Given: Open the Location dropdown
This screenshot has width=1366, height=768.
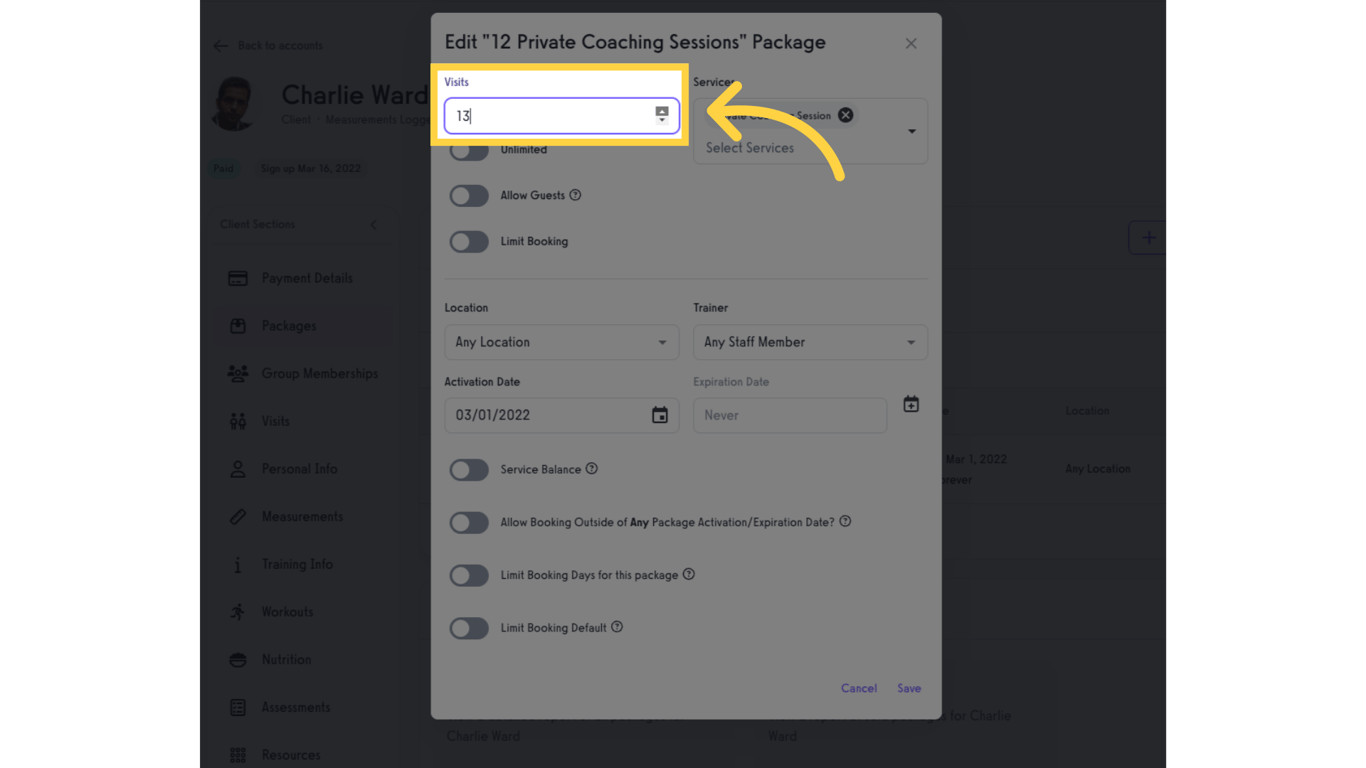Looking at the screenshot, I should (x=561, y=342).
